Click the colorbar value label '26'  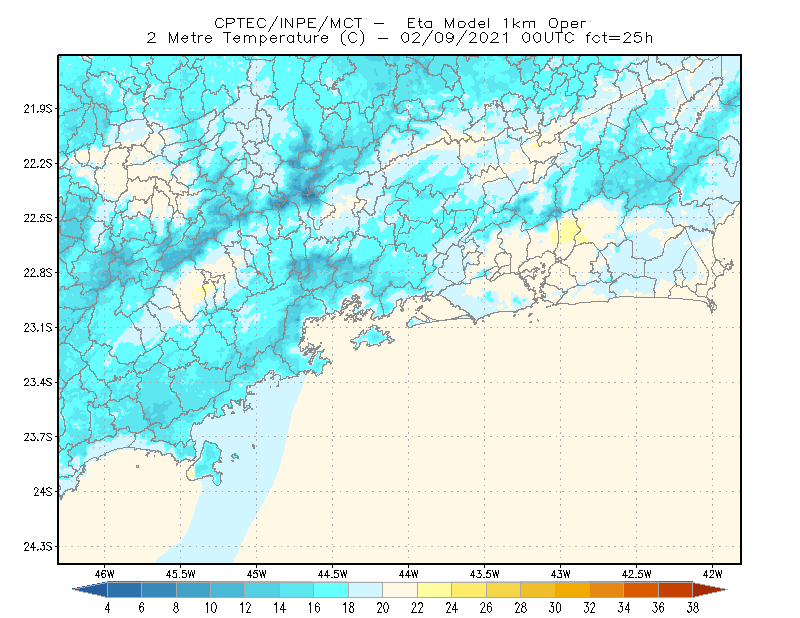486,608
